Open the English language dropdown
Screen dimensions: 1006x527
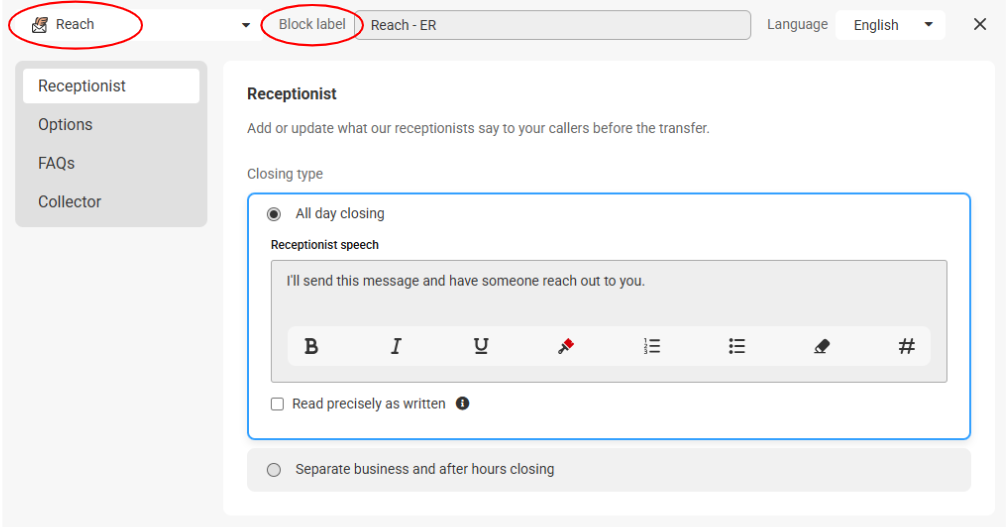(891, 25)
